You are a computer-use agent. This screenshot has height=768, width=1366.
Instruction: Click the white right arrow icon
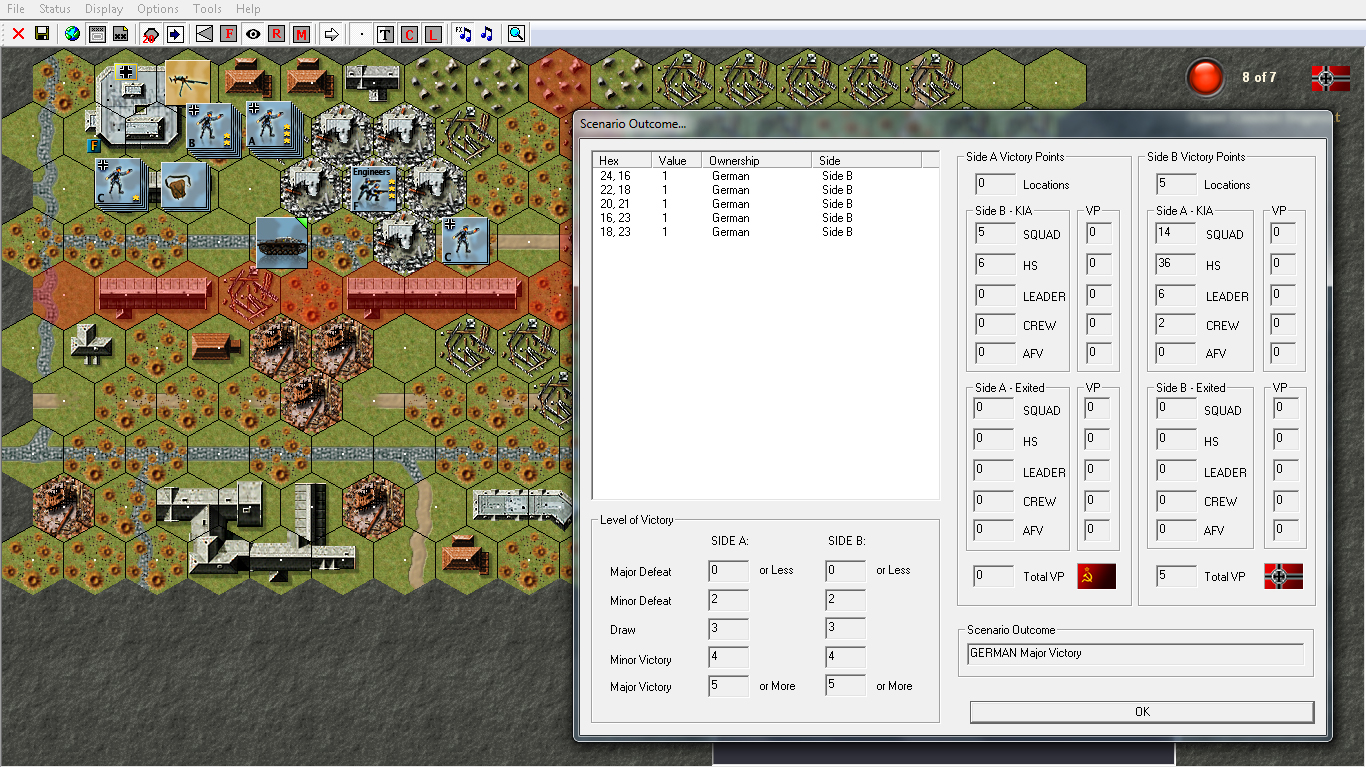click(x=331, y=34)
